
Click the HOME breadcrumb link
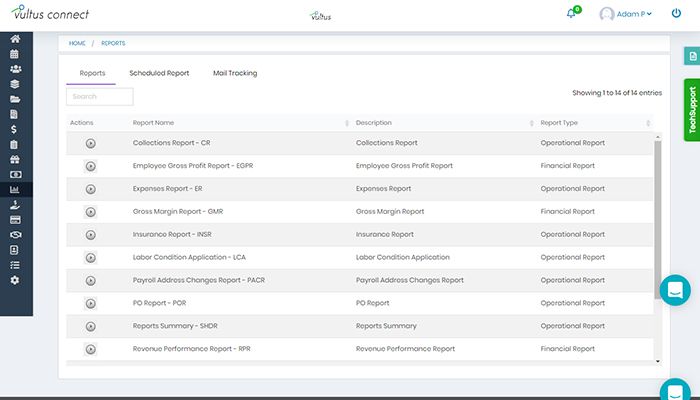tap(77, 43)
